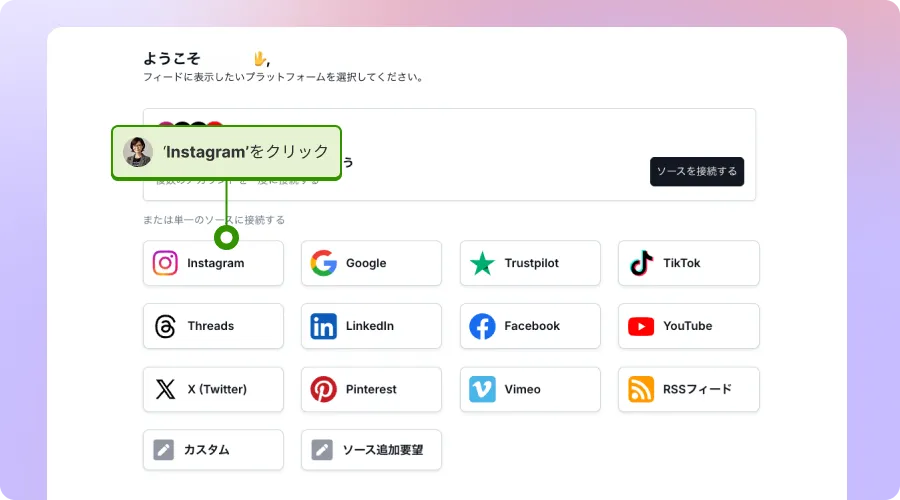
Task: Open the カスタム text label
Action: pyautogui.click(x=207, y=450)
